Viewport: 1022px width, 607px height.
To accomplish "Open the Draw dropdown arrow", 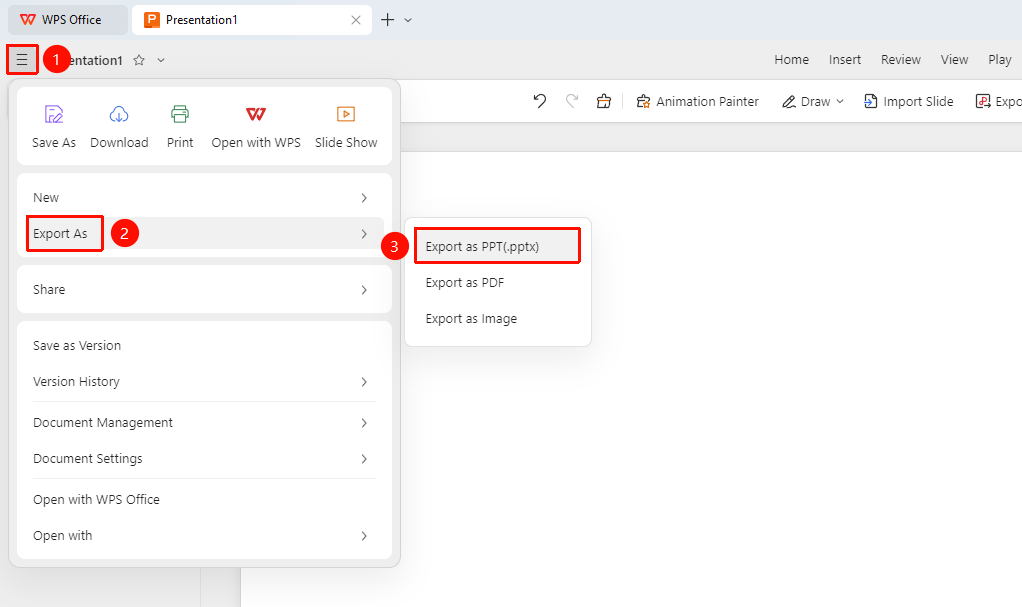I will pos(840,102).
